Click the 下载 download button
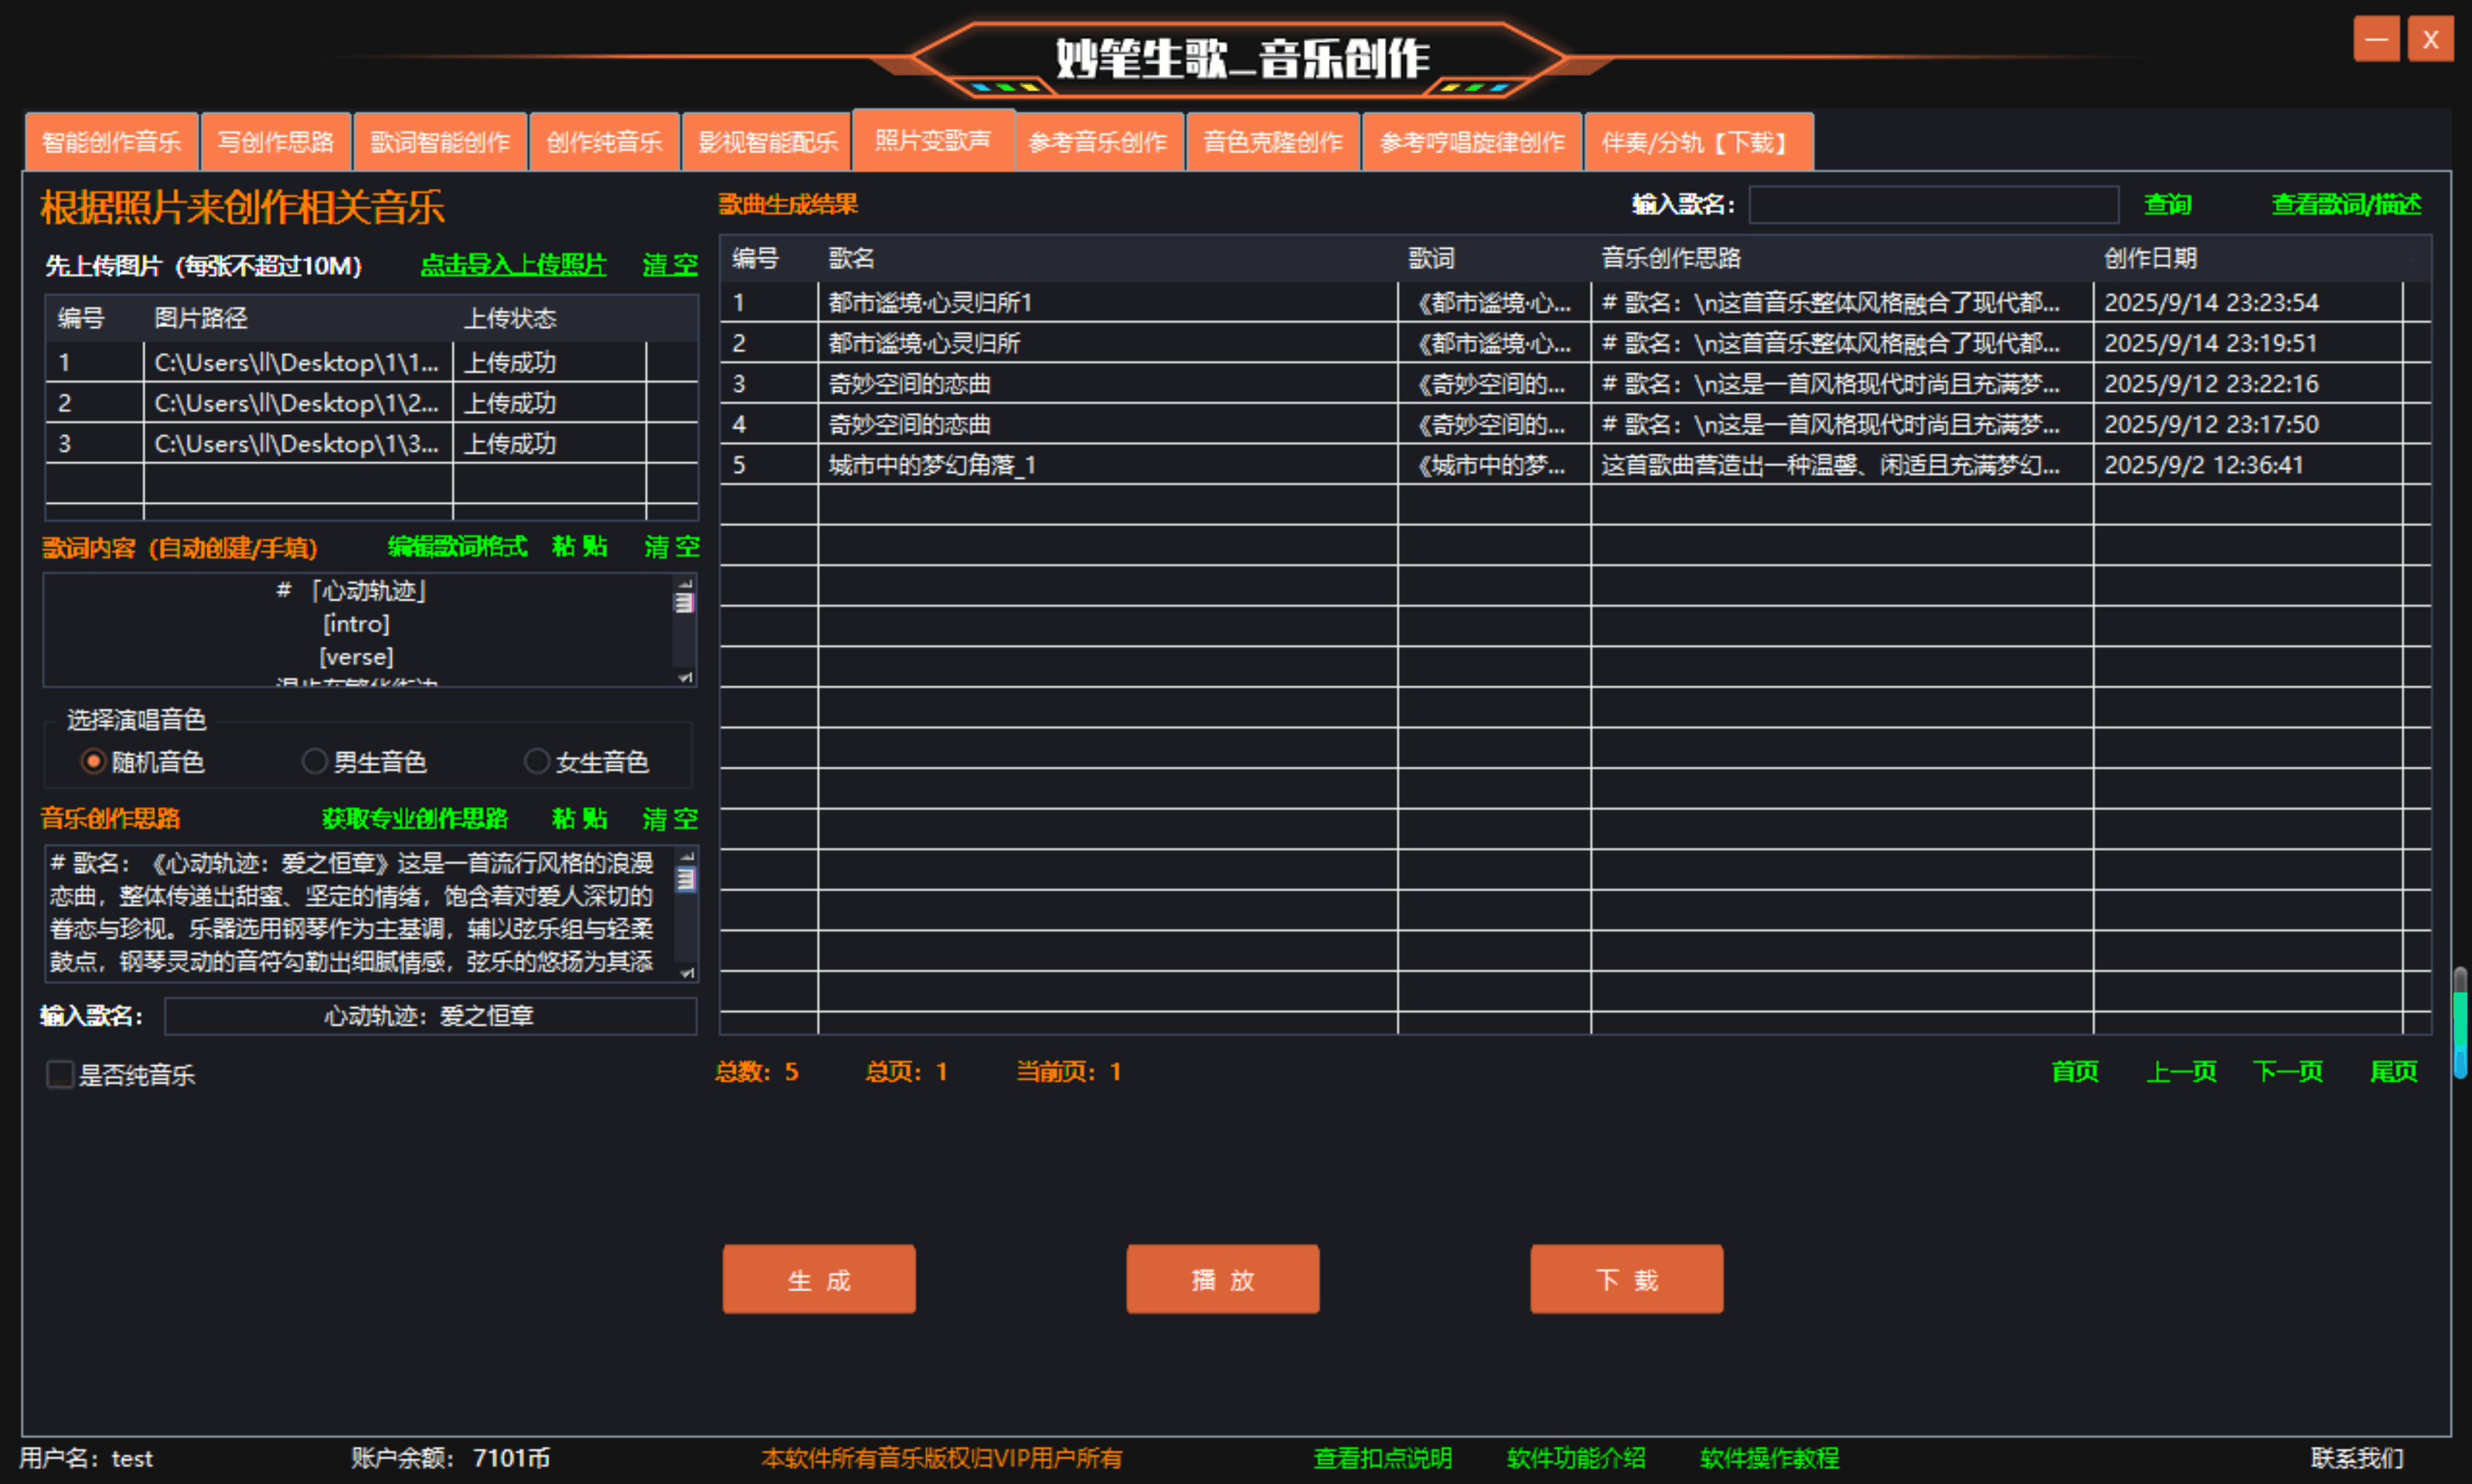The width and height of the screenshot is (2472, 1484). tap(1625, 1279)
